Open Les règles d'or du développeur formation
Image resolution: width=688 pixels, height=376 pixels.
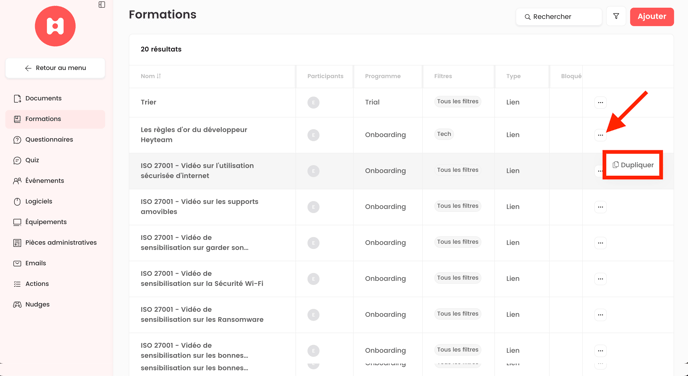click(194, 135)
